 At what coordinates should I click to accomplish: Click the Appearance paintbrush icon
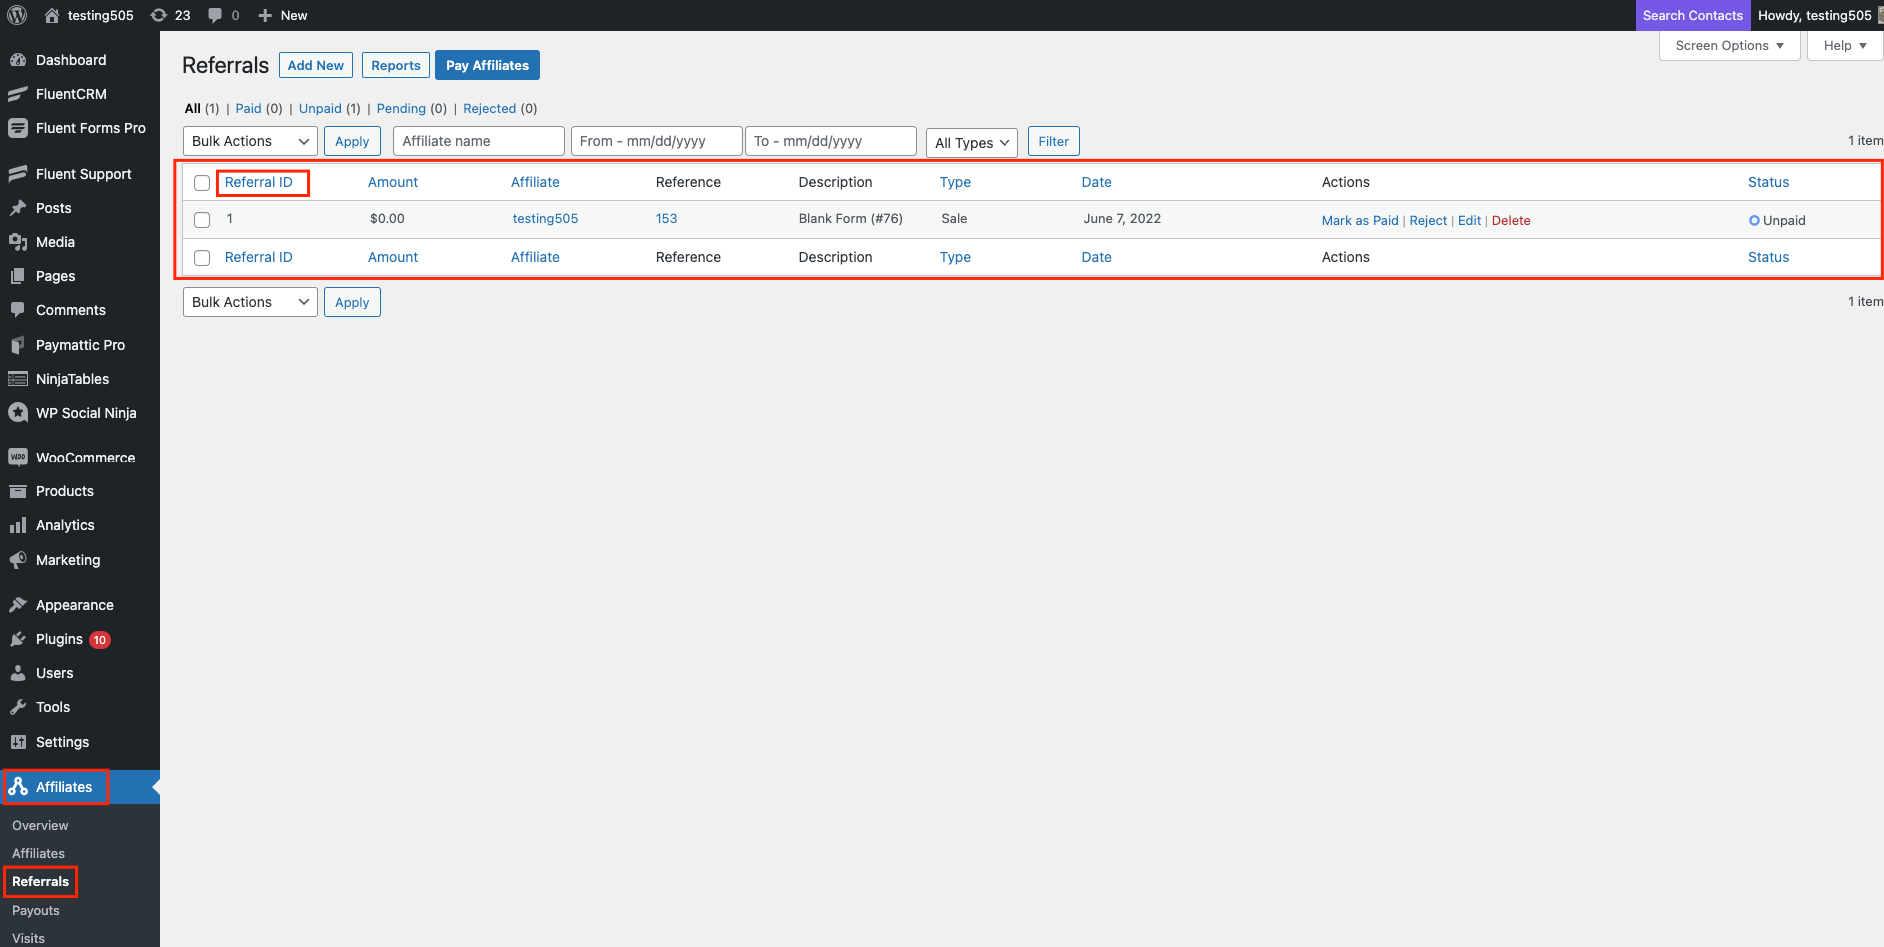pyautogui.click(x=18, y=605)
